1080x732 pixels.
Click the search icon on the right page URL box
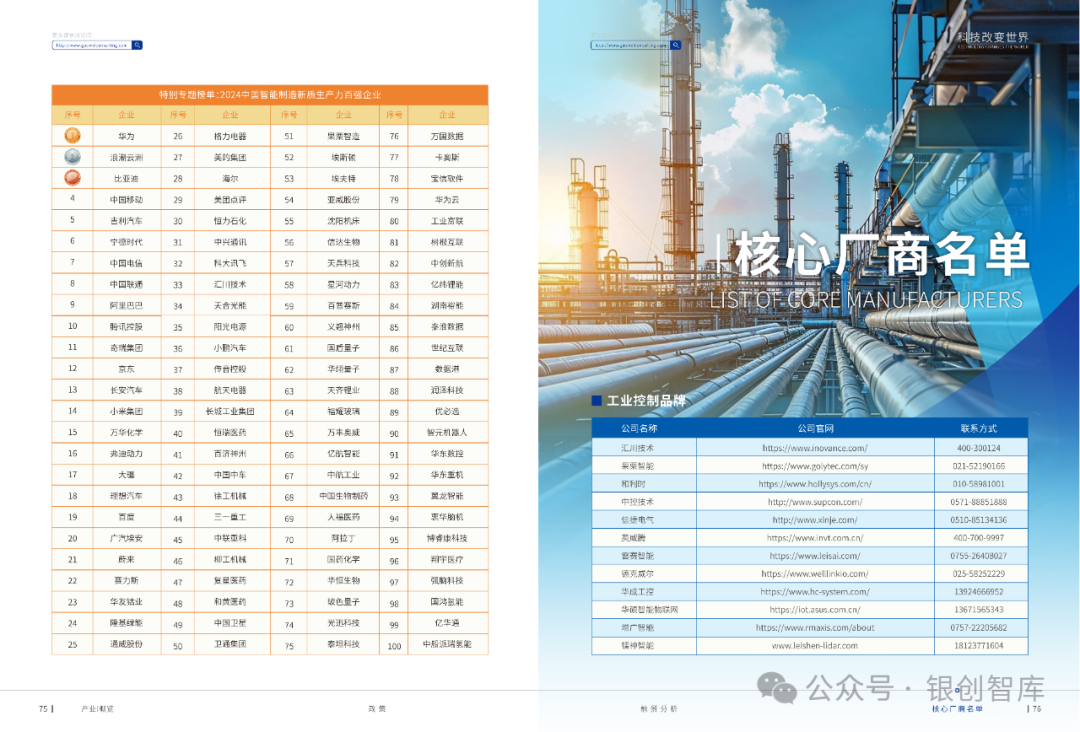click(x=676, y=45)
